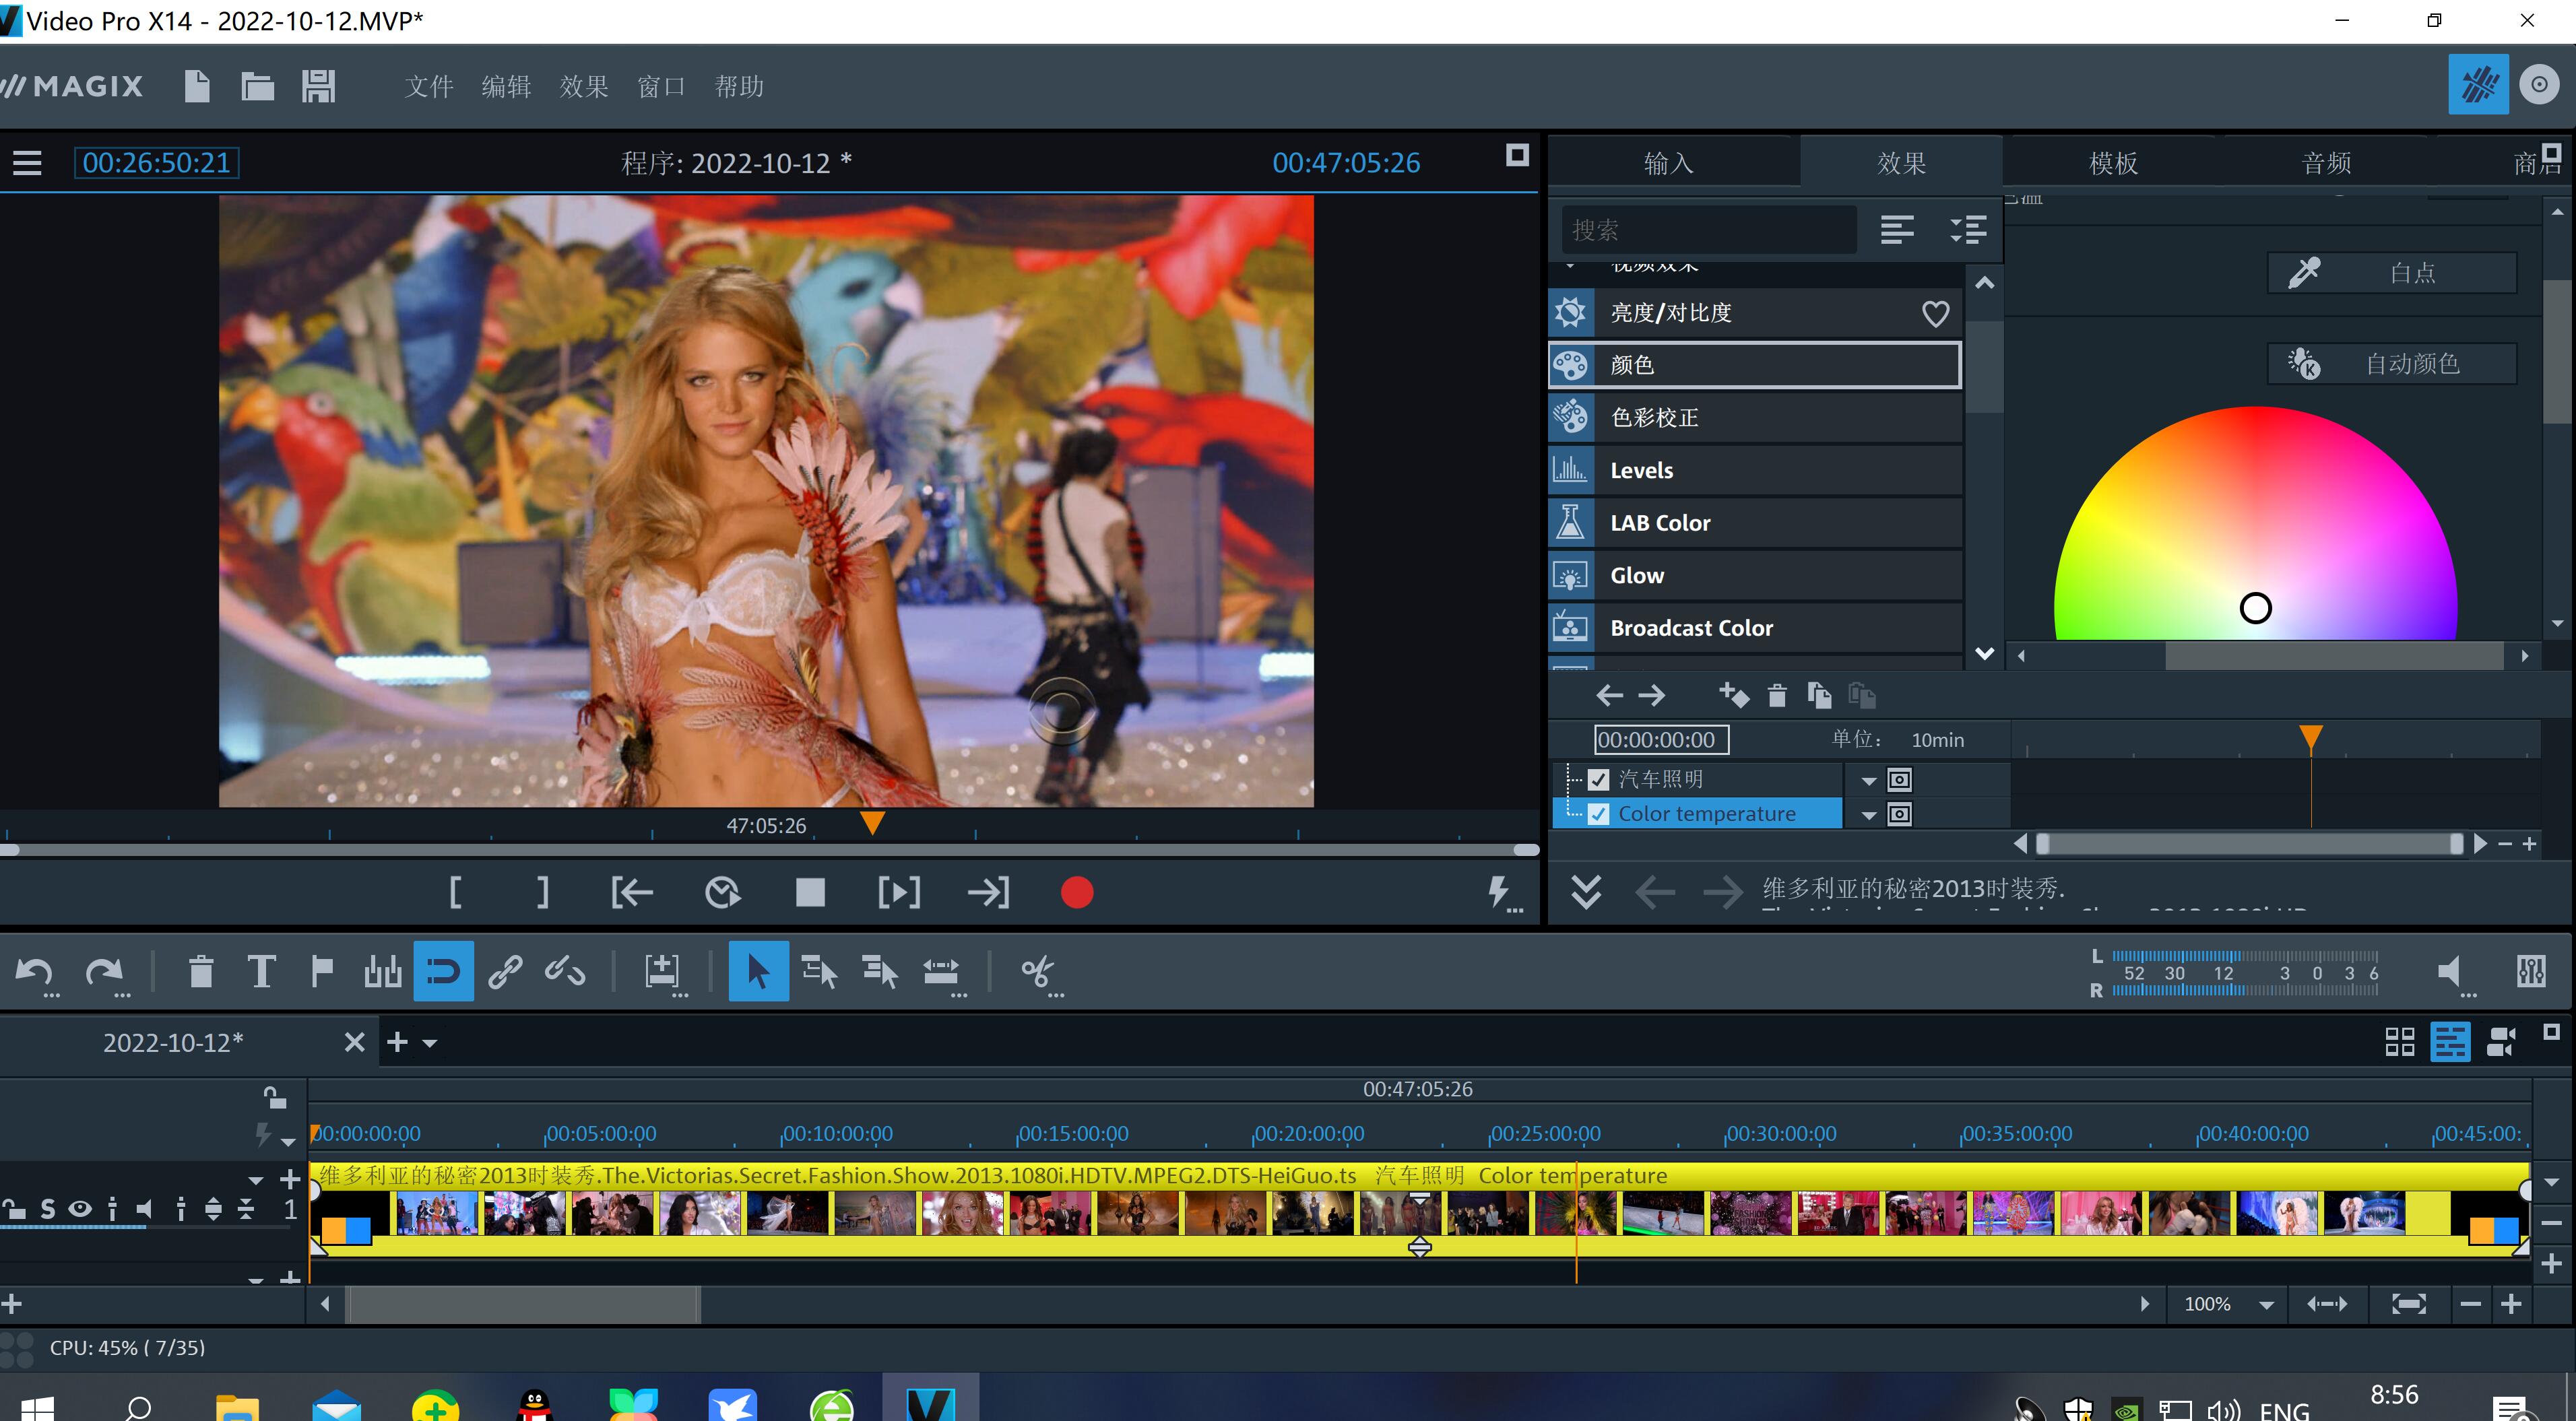This screenshot has height=1421, width=2576.
Task: Select the mouse pointer mode for single objects
Action: (x=758, y=971)
